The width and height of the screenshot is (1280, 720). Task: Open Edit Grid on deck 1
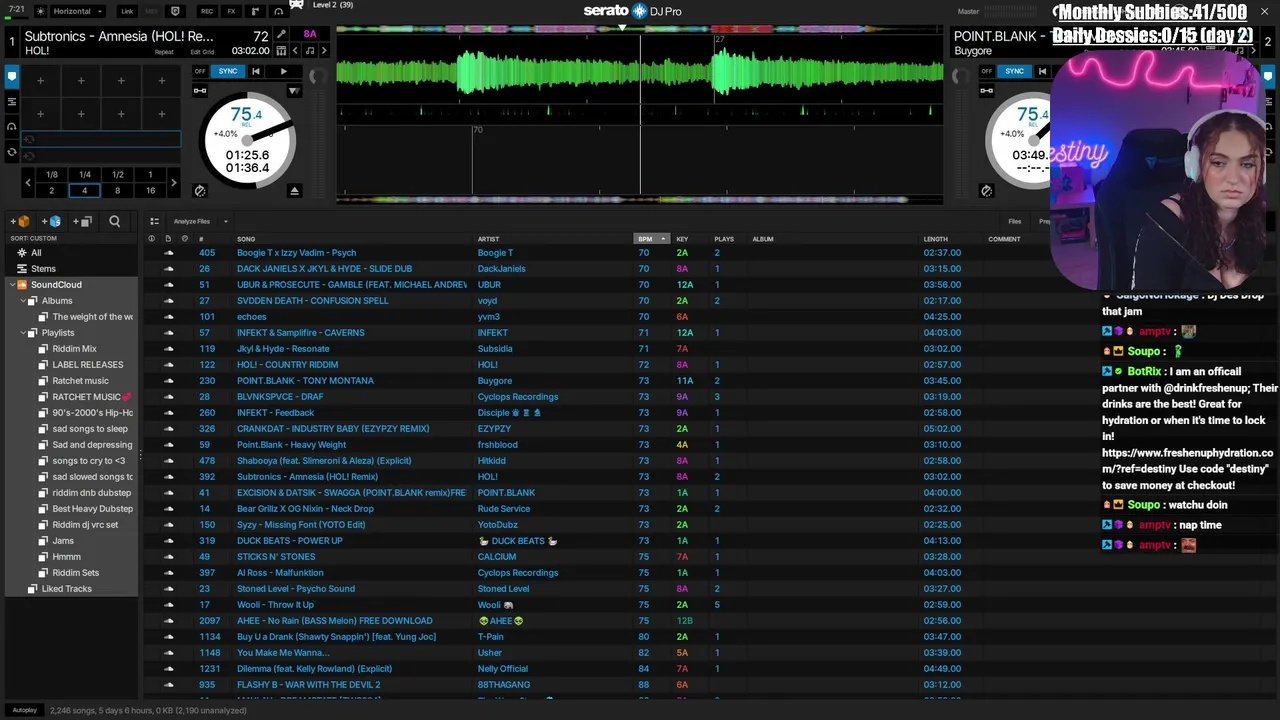202,52
